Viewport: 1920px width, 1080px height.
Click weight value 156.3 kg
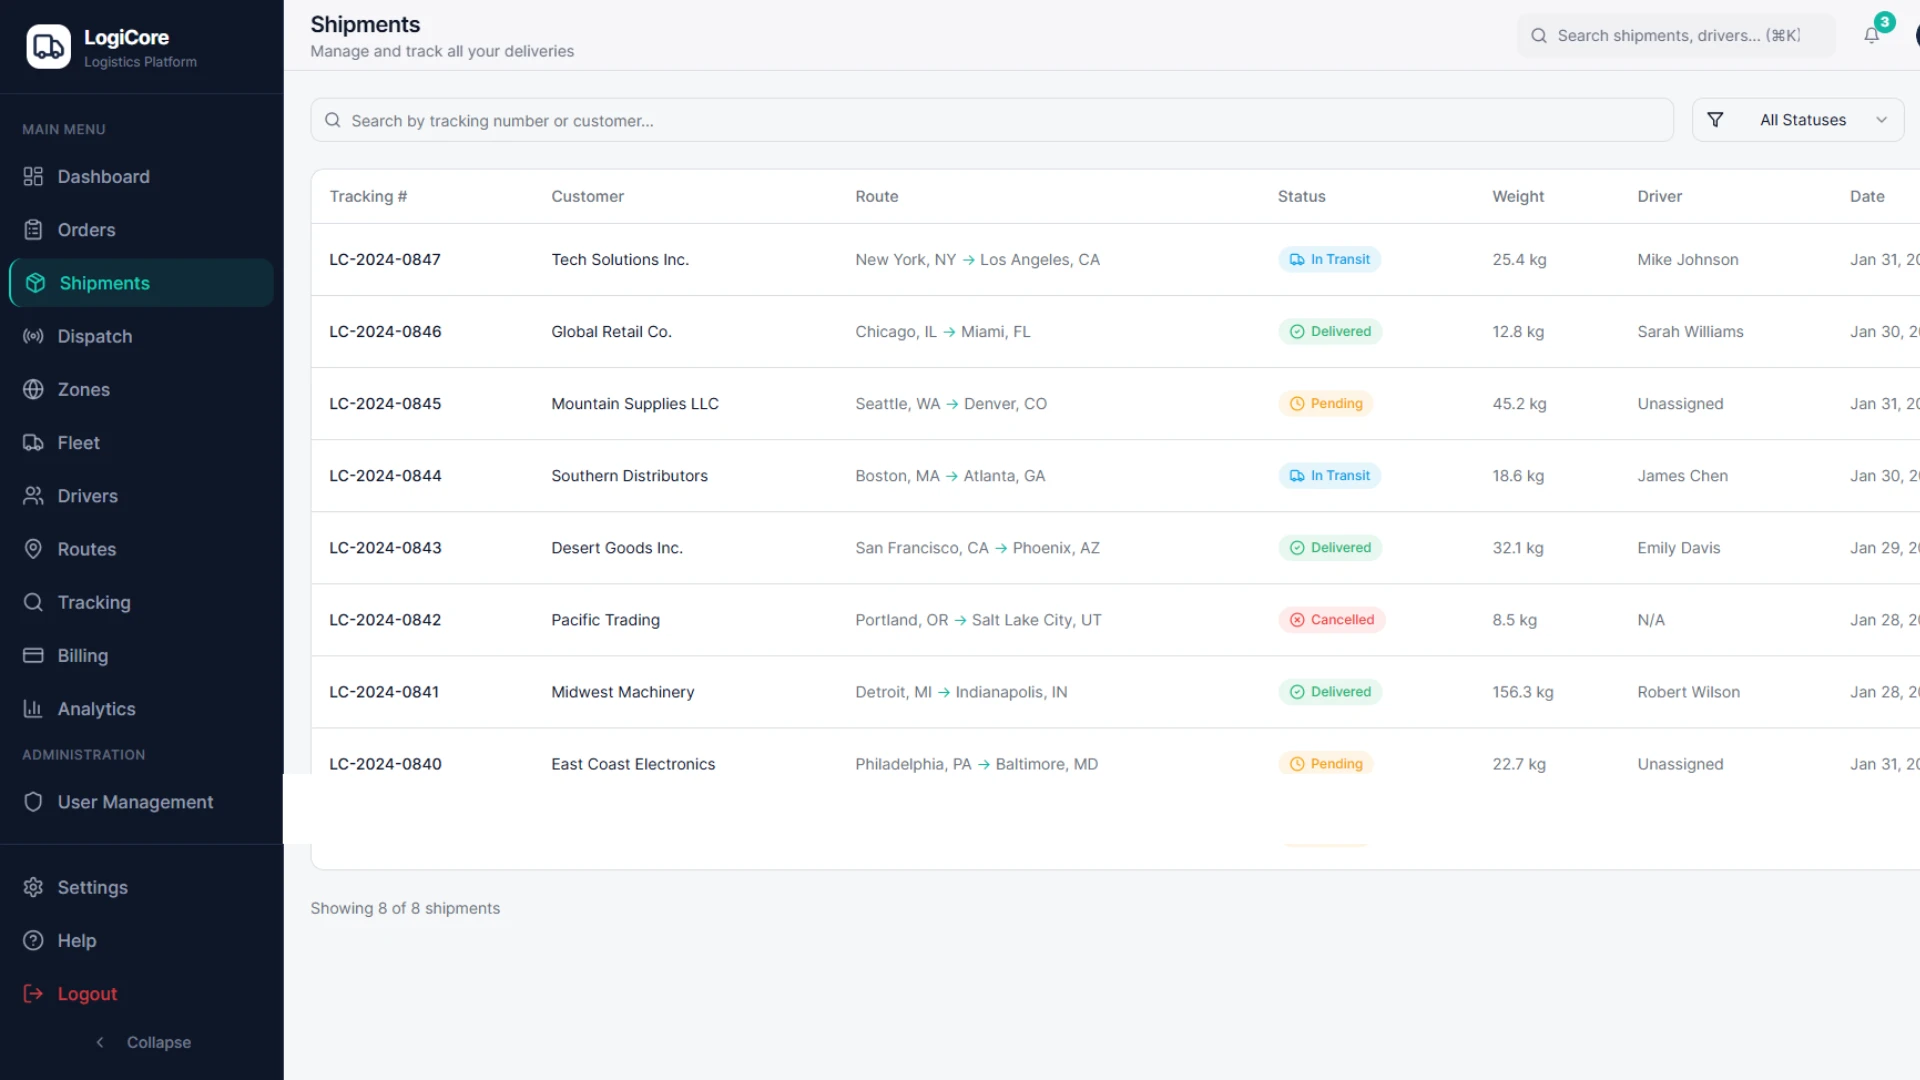(1522, 692)
